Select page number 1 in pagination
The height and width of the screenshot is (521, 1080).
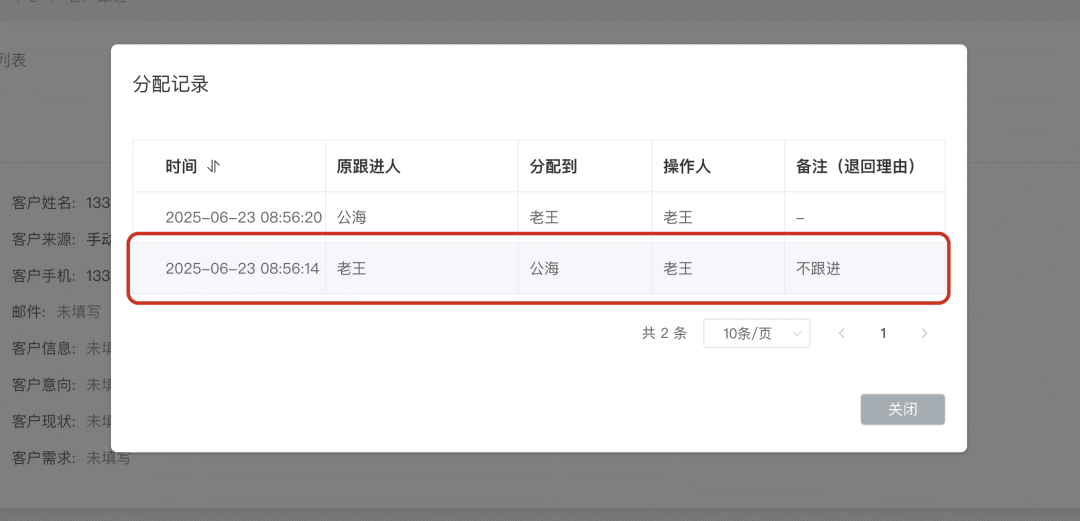click(x=883, y=334)
